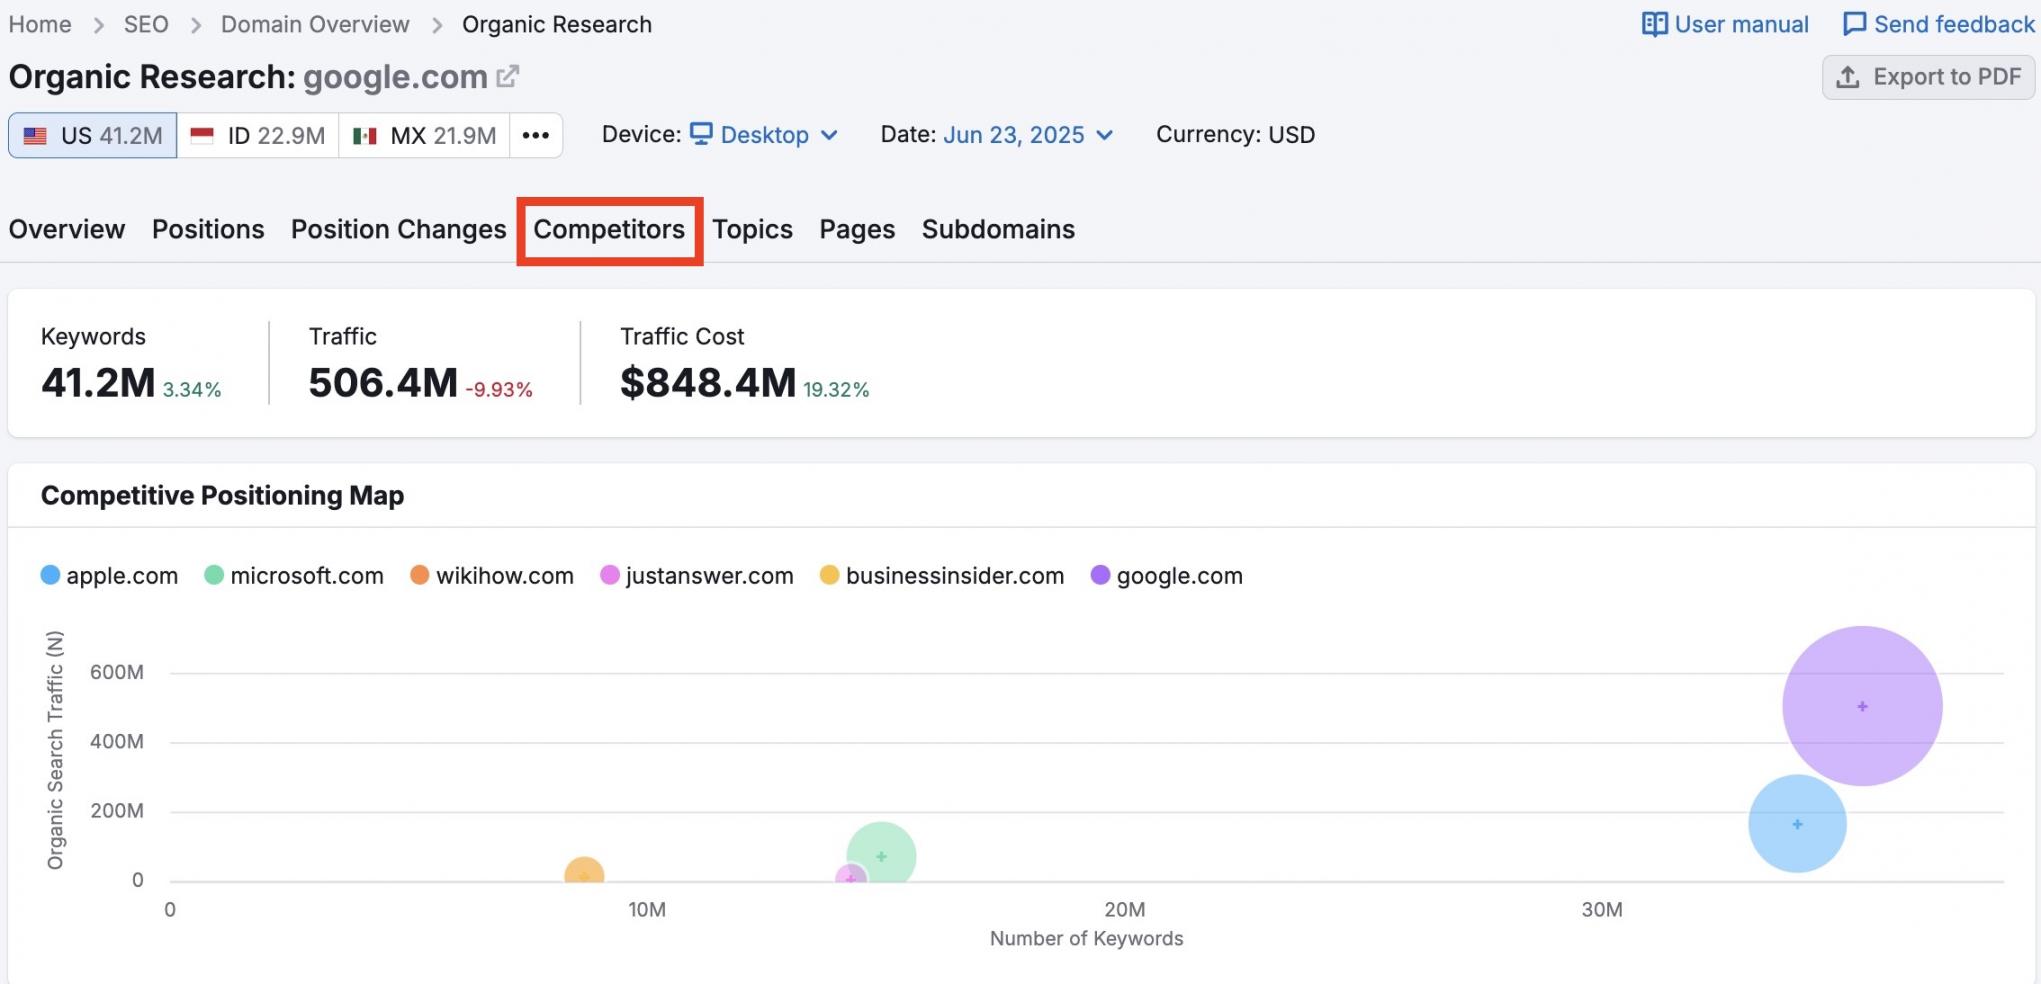This screenshot has height=984, width=2041.
Task: Click the Traffic 506.4M value
Action: 383,383
